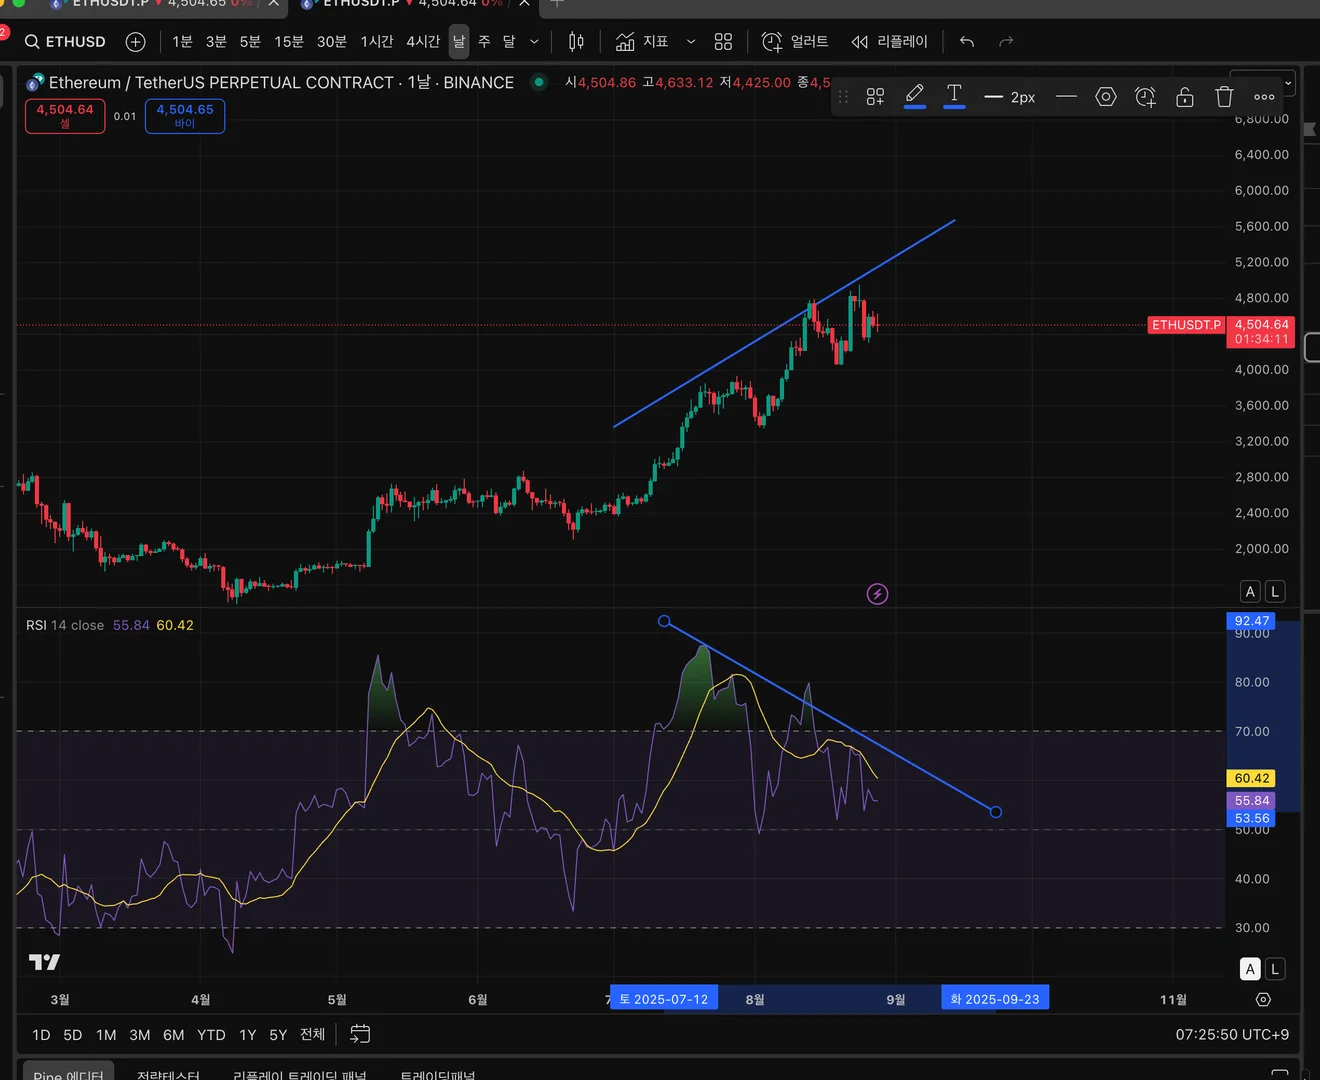Undo the last chart action
The width and height of the screenshot is (1320, 1080).
[x=967, y=42]
